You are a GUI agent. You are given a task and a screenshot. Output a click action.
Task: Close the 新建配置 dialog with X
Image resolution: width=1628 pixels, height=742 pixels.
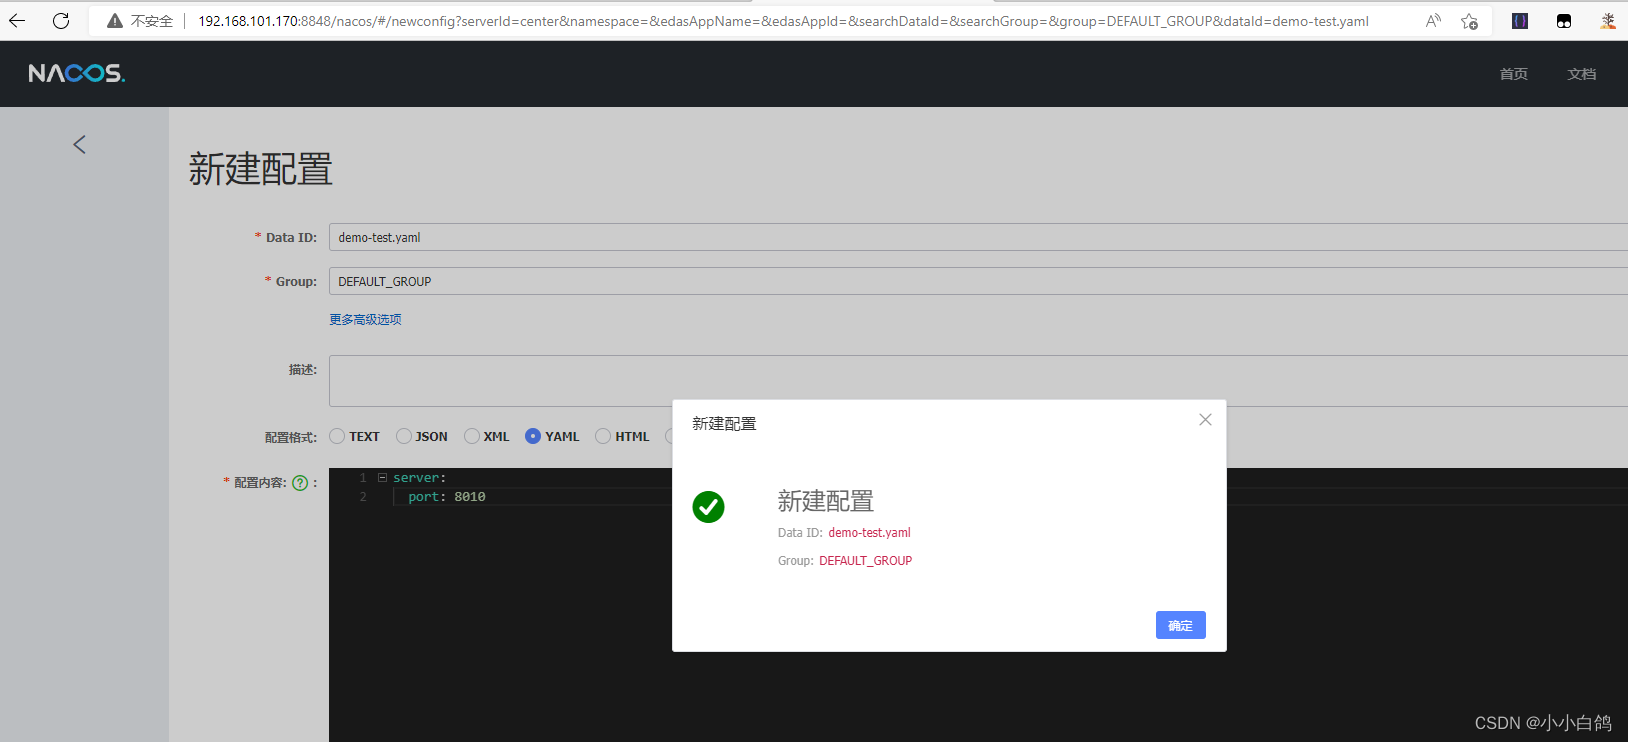[x=1205, y=420]
